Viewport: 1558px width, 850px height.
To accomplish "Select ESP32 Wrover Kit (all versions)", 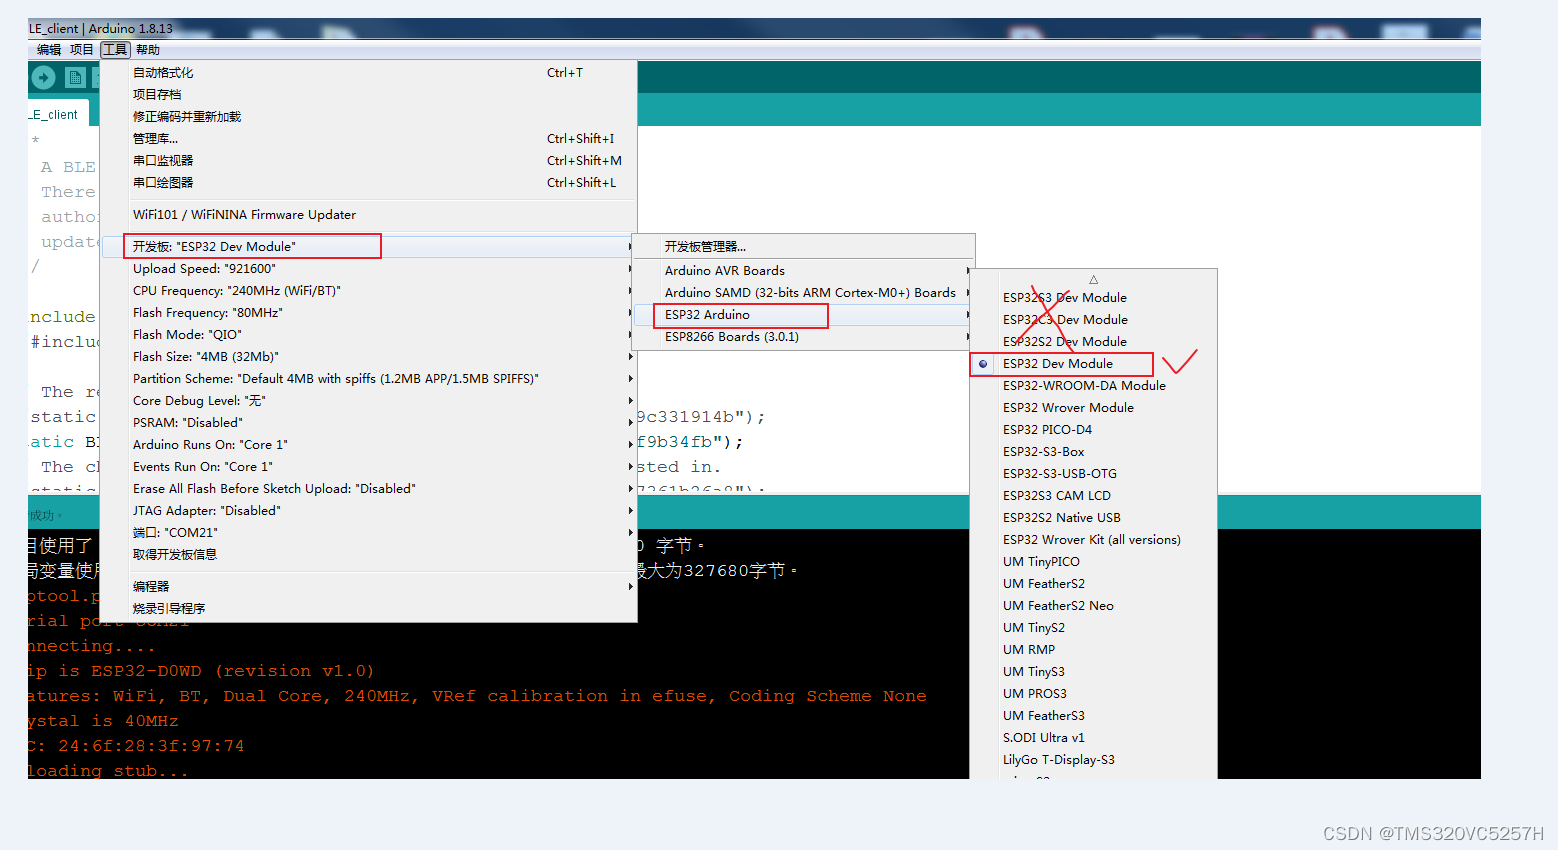I will (x=1093, y=540).
